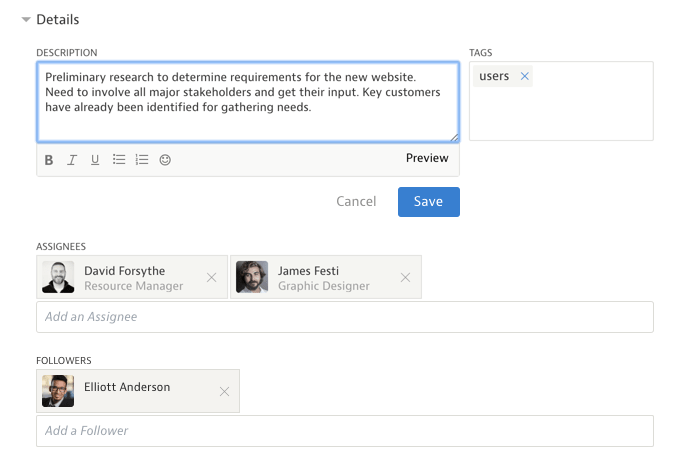Apply italic formatting to the description
This screenshot has width=676, height=461.
coord(72,160)
